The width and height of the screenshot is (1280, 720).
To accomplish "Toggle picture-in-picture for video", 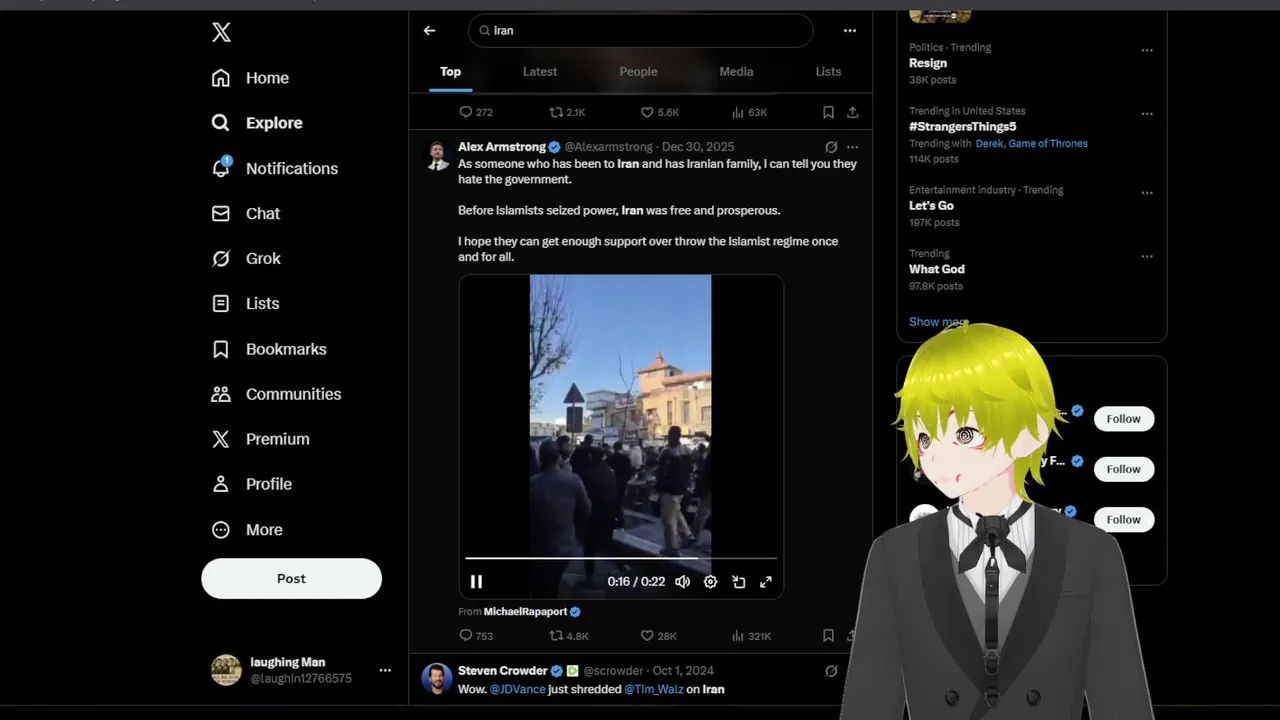I will point(738,582).
